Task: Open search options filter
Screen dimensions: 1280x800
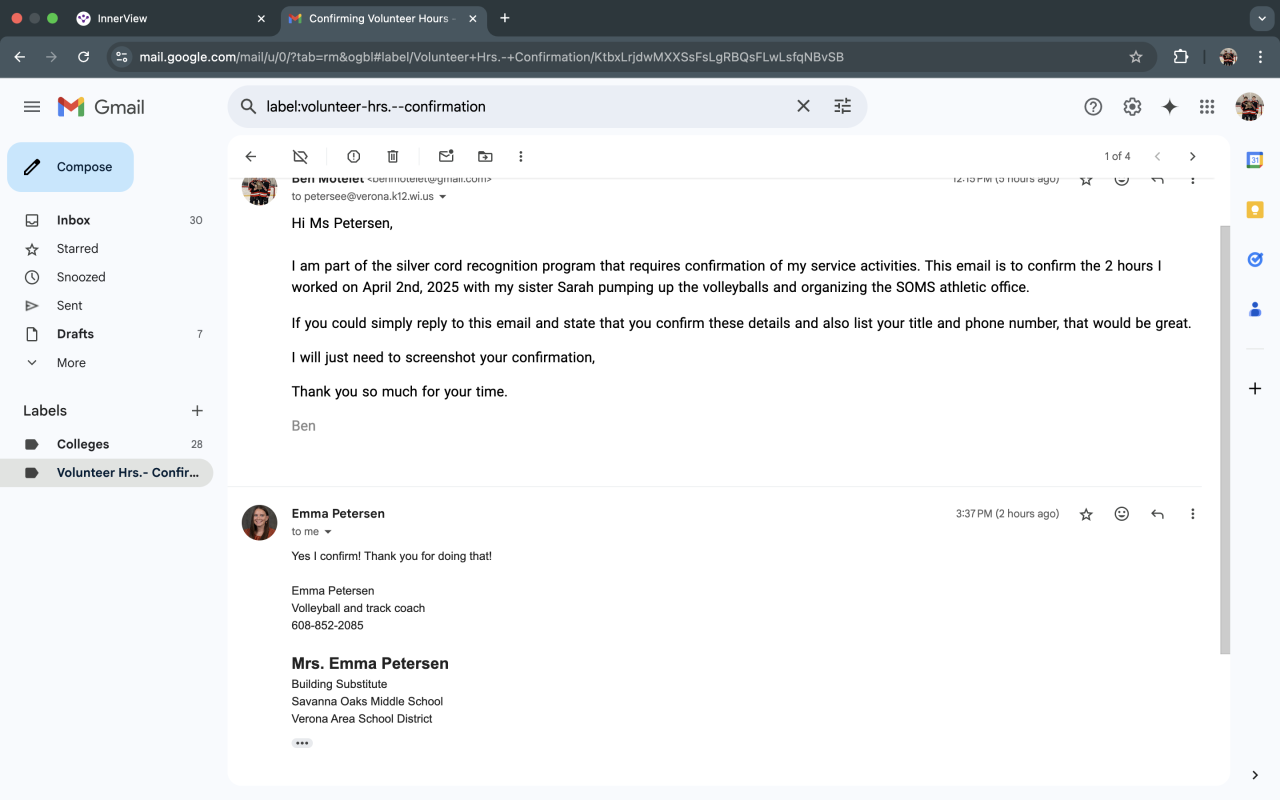Action: click(842, 106)
